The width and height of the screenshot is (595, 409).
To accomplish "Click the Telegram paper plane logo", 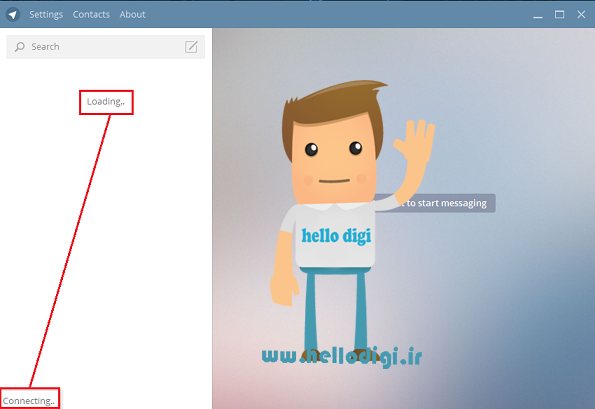I will [13, 14].
